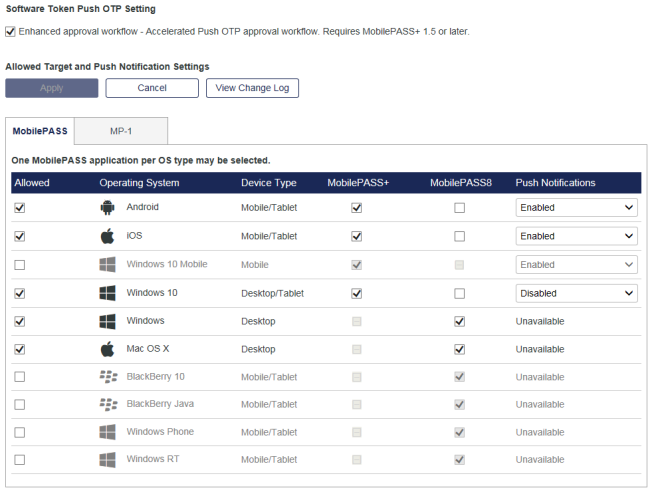This screenshot has width=652, height=492.
Task: Select the MobilePASS8 checkbox for iOS
Action: [x=459, y=236]
